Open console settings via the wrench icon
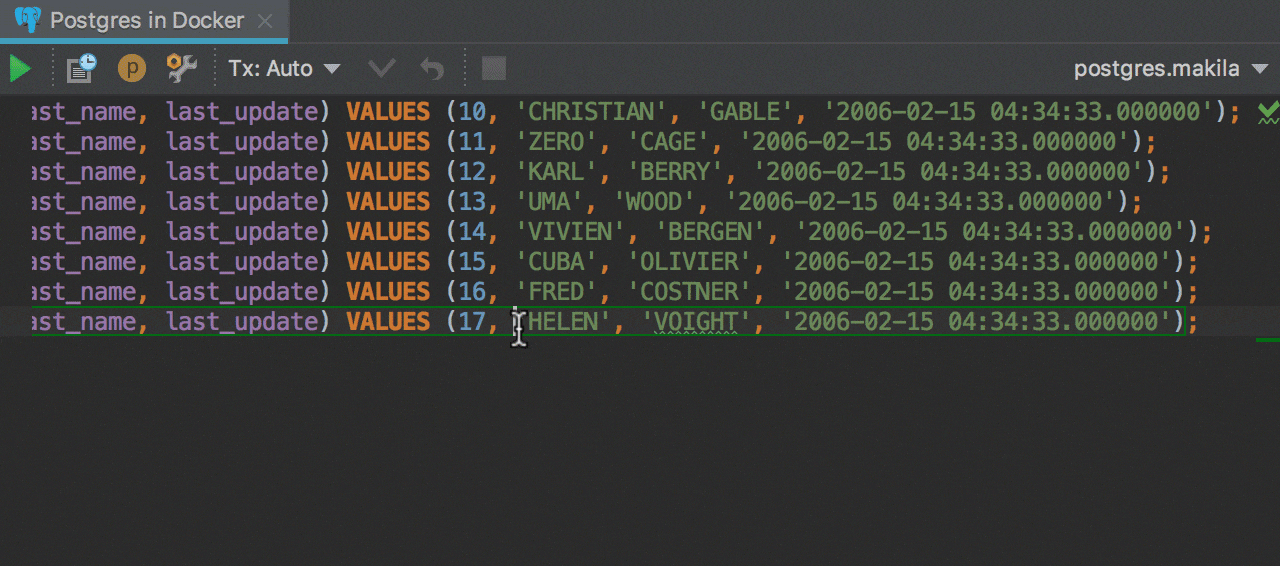This screenshot has width=1280, height=566. (181, 69)
